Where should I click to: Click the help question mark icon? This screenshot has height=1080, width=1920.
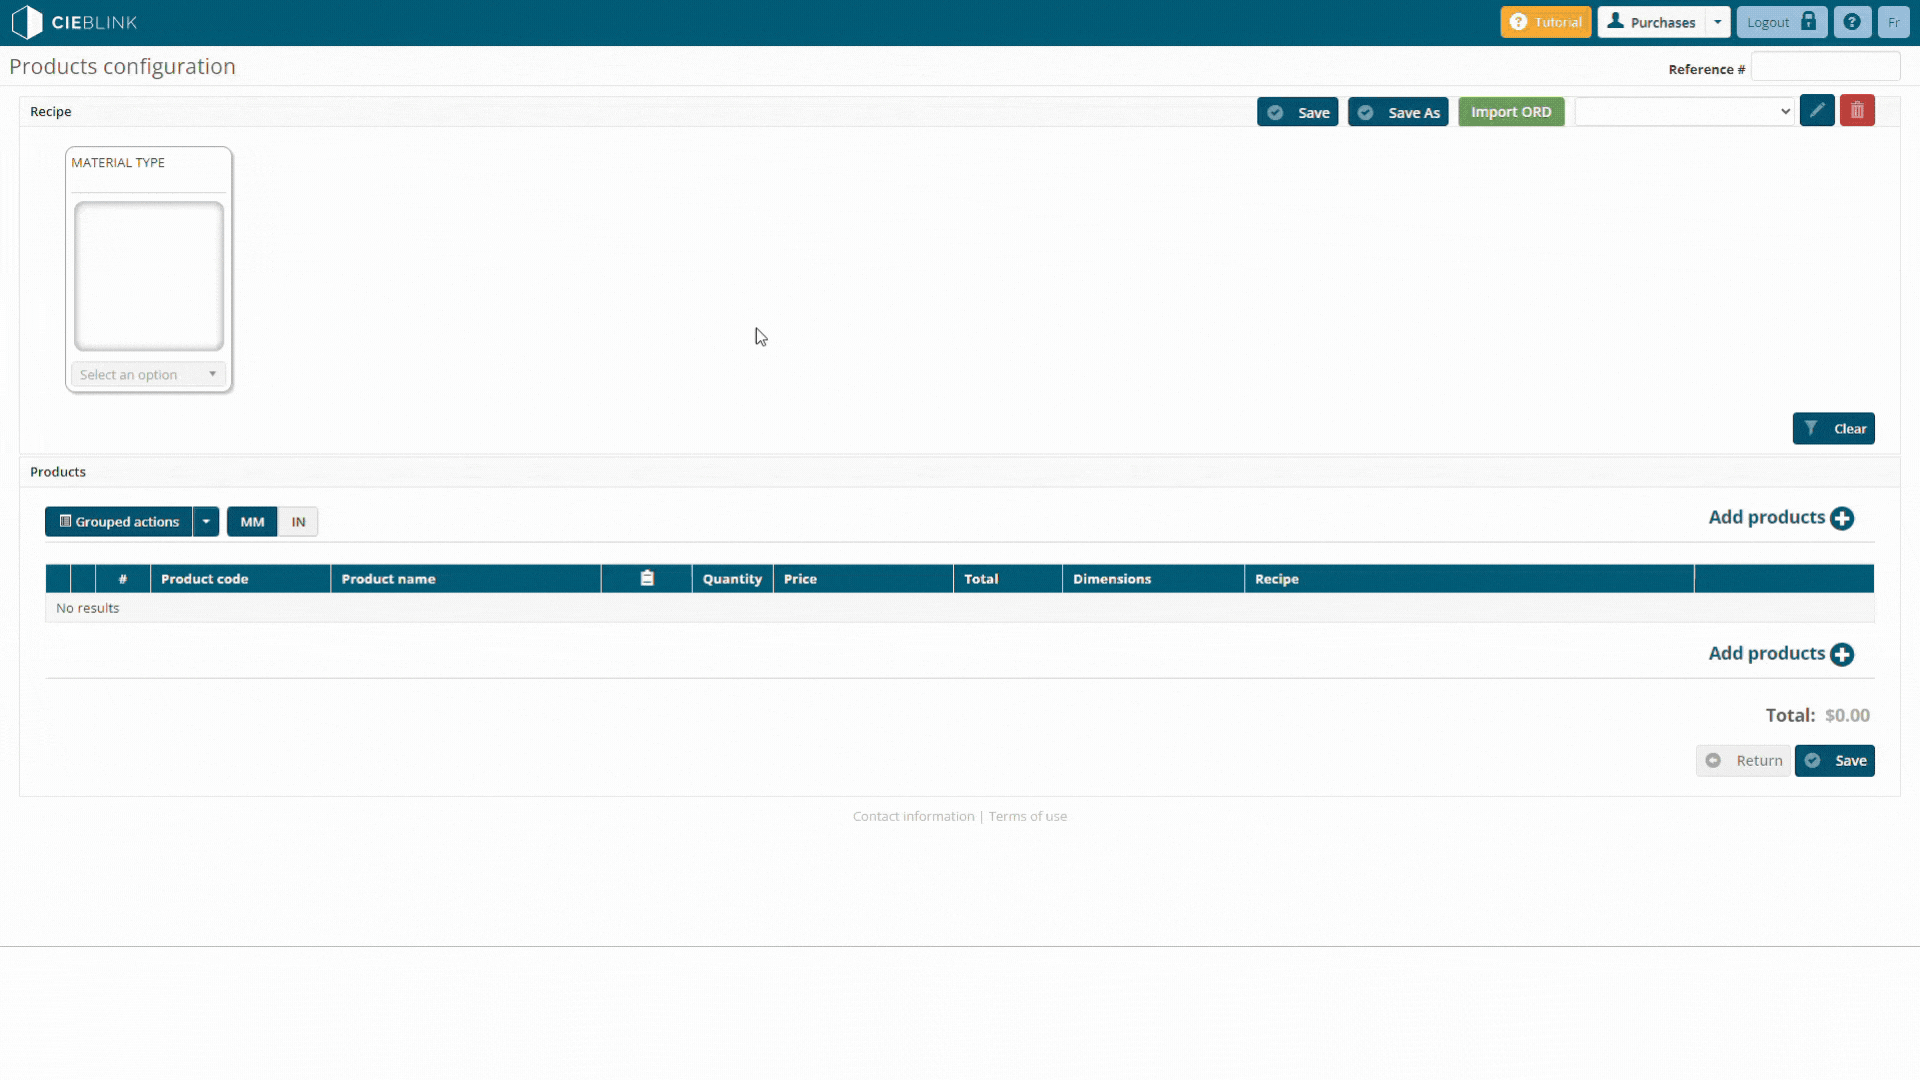[x=1852, y=22]
